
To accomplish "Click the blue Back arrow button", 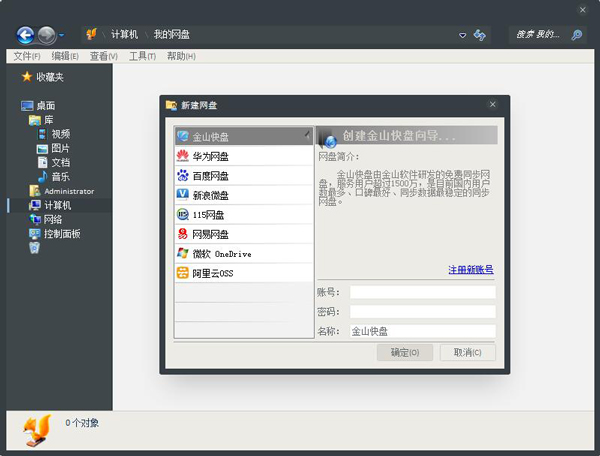I will (25, 35).
